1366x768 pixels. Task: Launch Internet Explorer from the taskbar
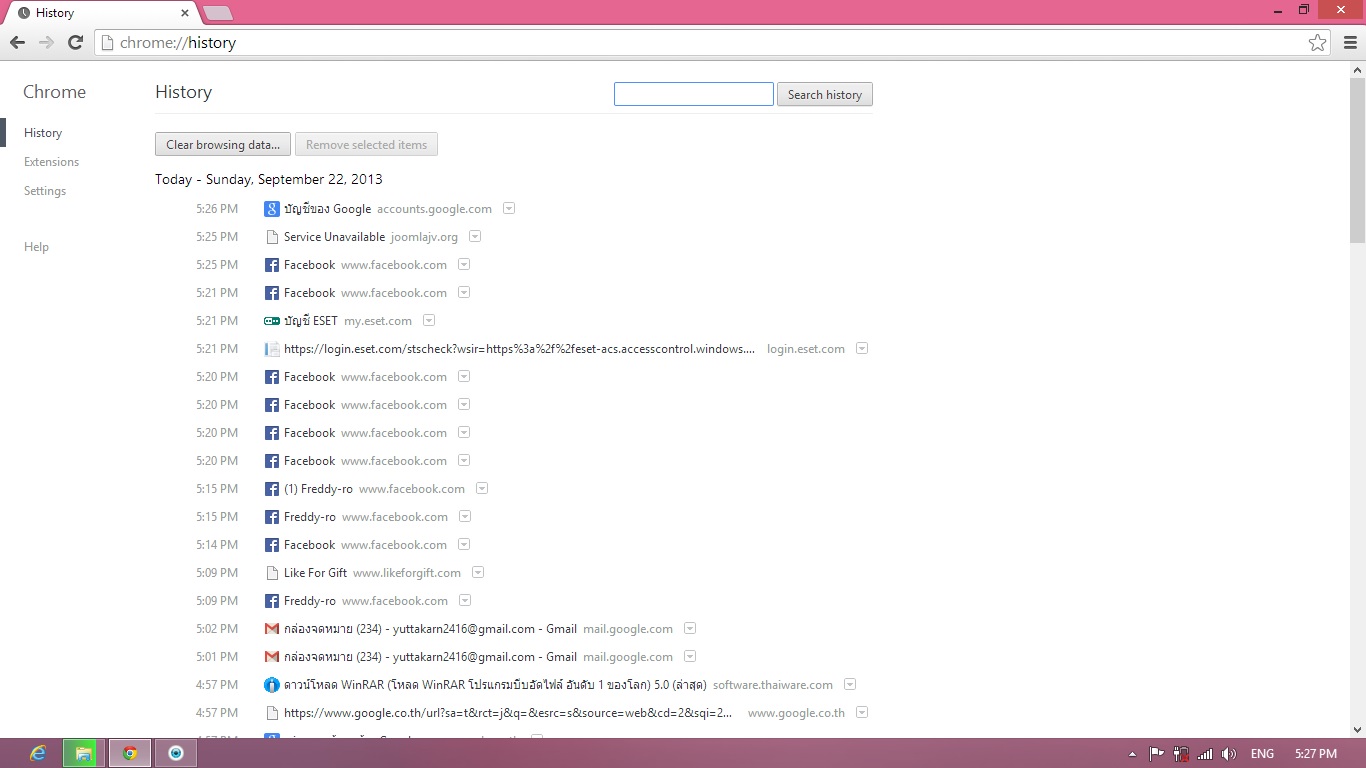pyautogui.click(x=38, y=753)
